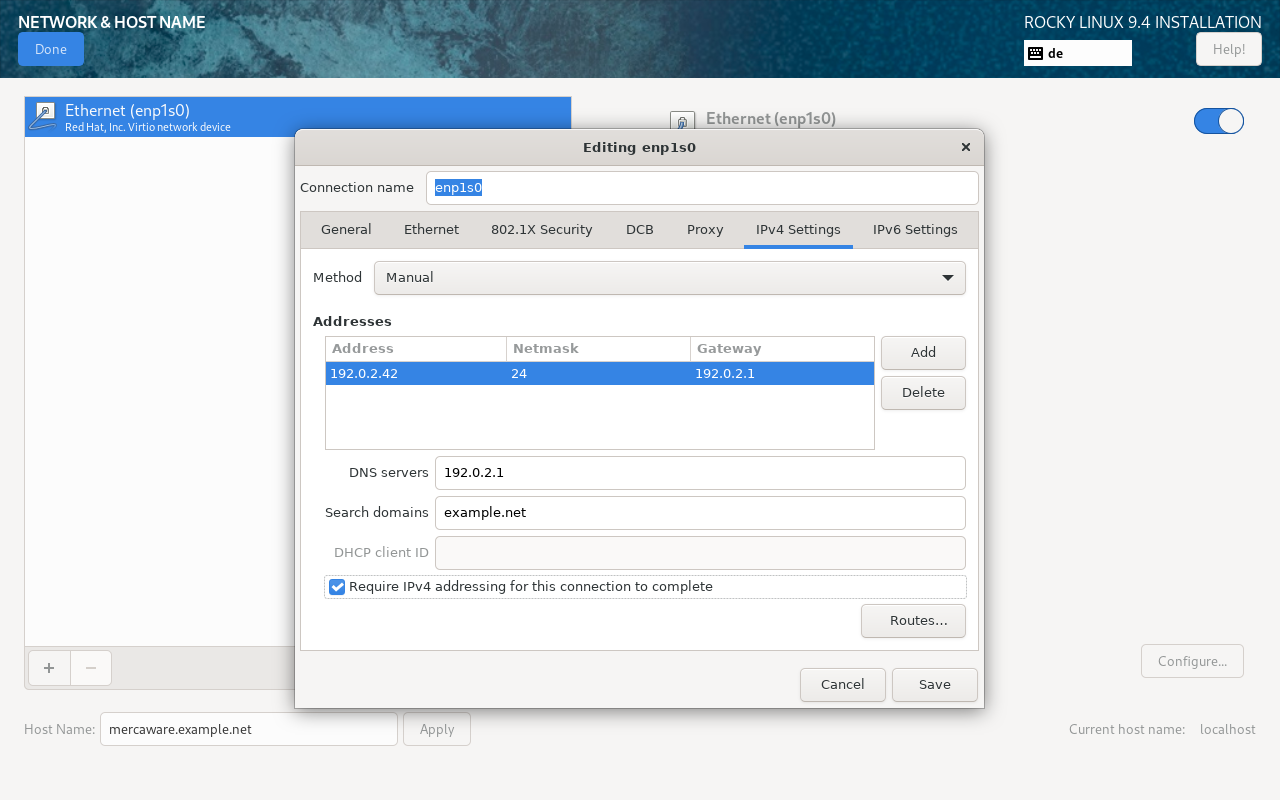Click the Done button
Screen dimensions: 1280x800
point(51,49)
